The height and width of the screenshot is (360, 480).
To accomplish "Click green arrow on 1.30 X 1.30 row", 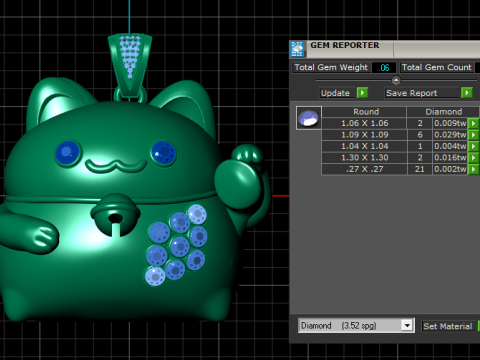I will tap(473, 158).
